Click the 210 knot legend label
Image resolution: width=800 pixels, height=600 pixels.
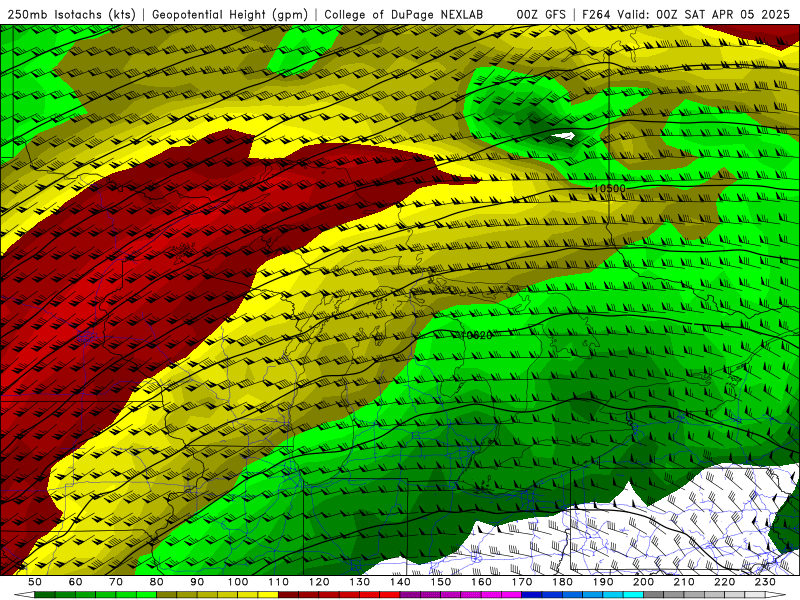click(684, 582)
